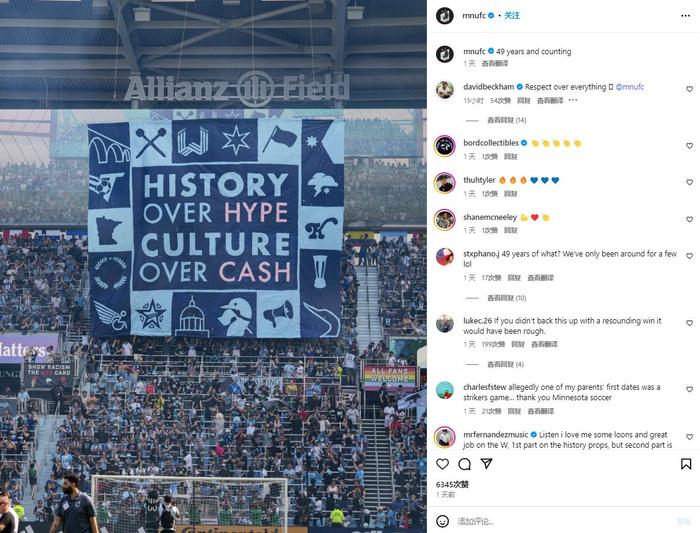Open more options on davidbeckham comment
The image size is (700, 533).
click(x=573, y=100)
